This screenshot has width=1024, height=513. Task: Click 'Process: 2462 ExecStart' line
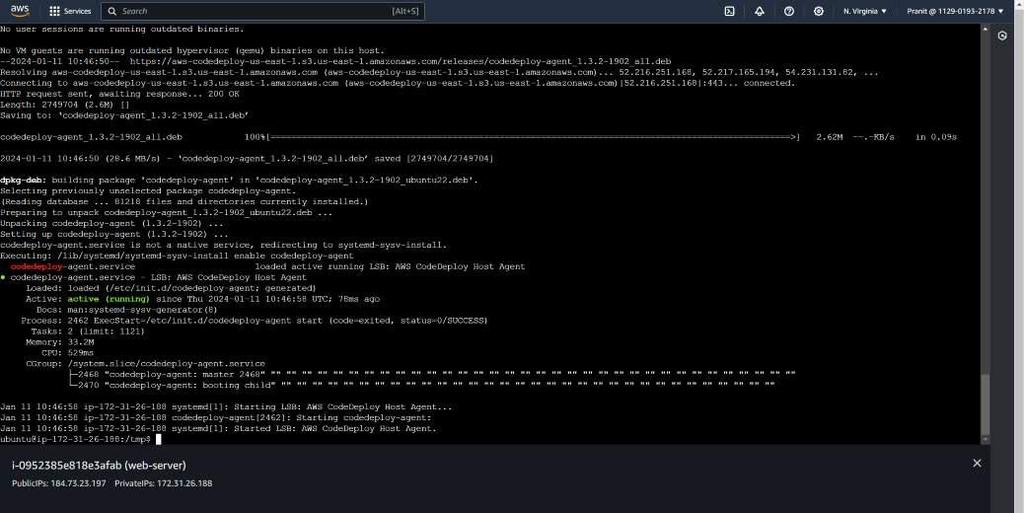pos(254,320)
